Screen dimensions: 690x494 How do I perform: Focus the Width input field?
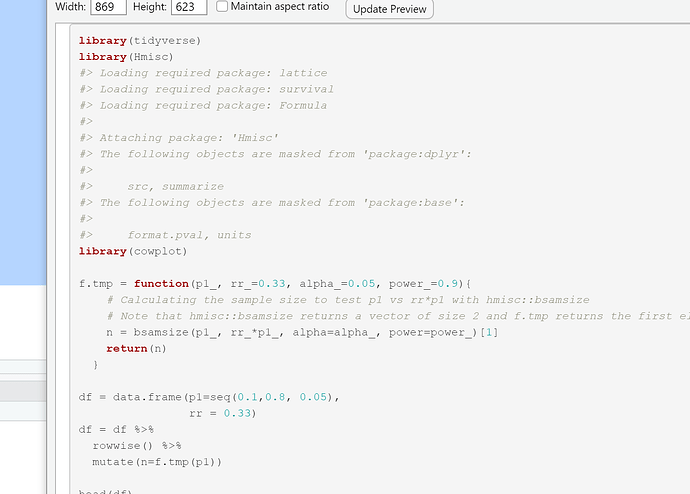[x=108, y=7]
